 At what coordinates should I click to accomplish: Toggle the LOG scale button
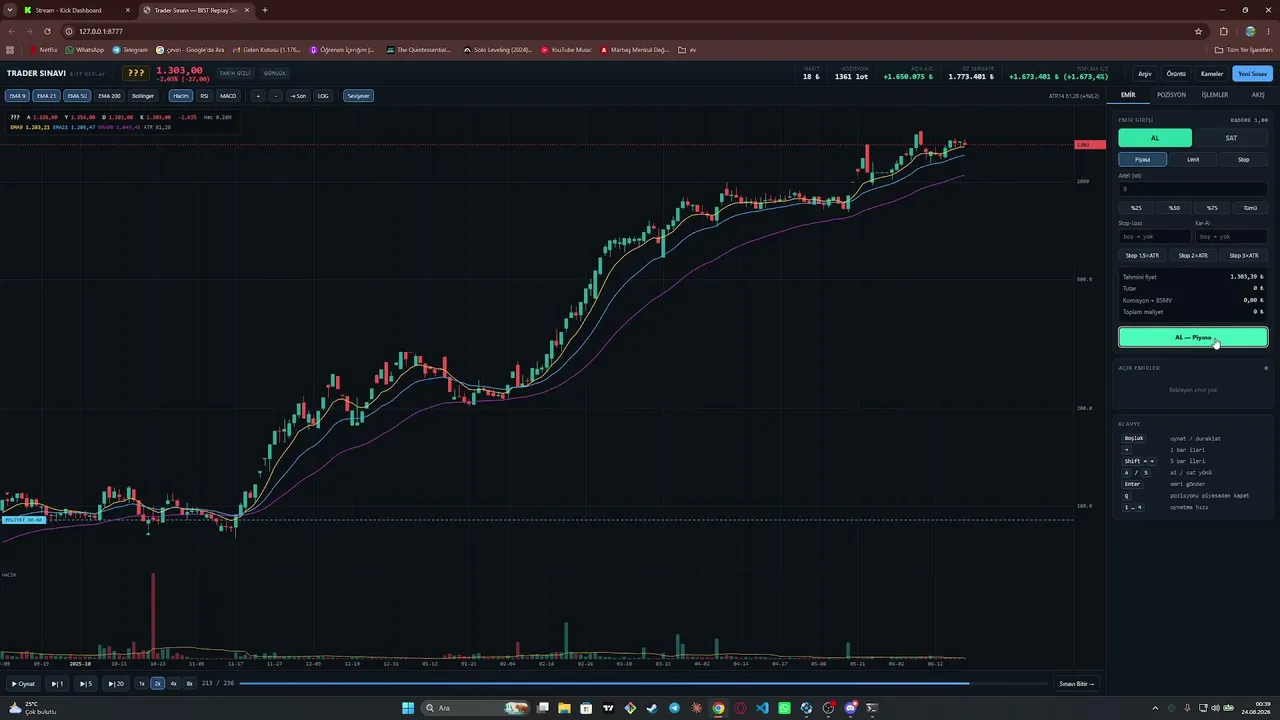(x=323, y=96)
